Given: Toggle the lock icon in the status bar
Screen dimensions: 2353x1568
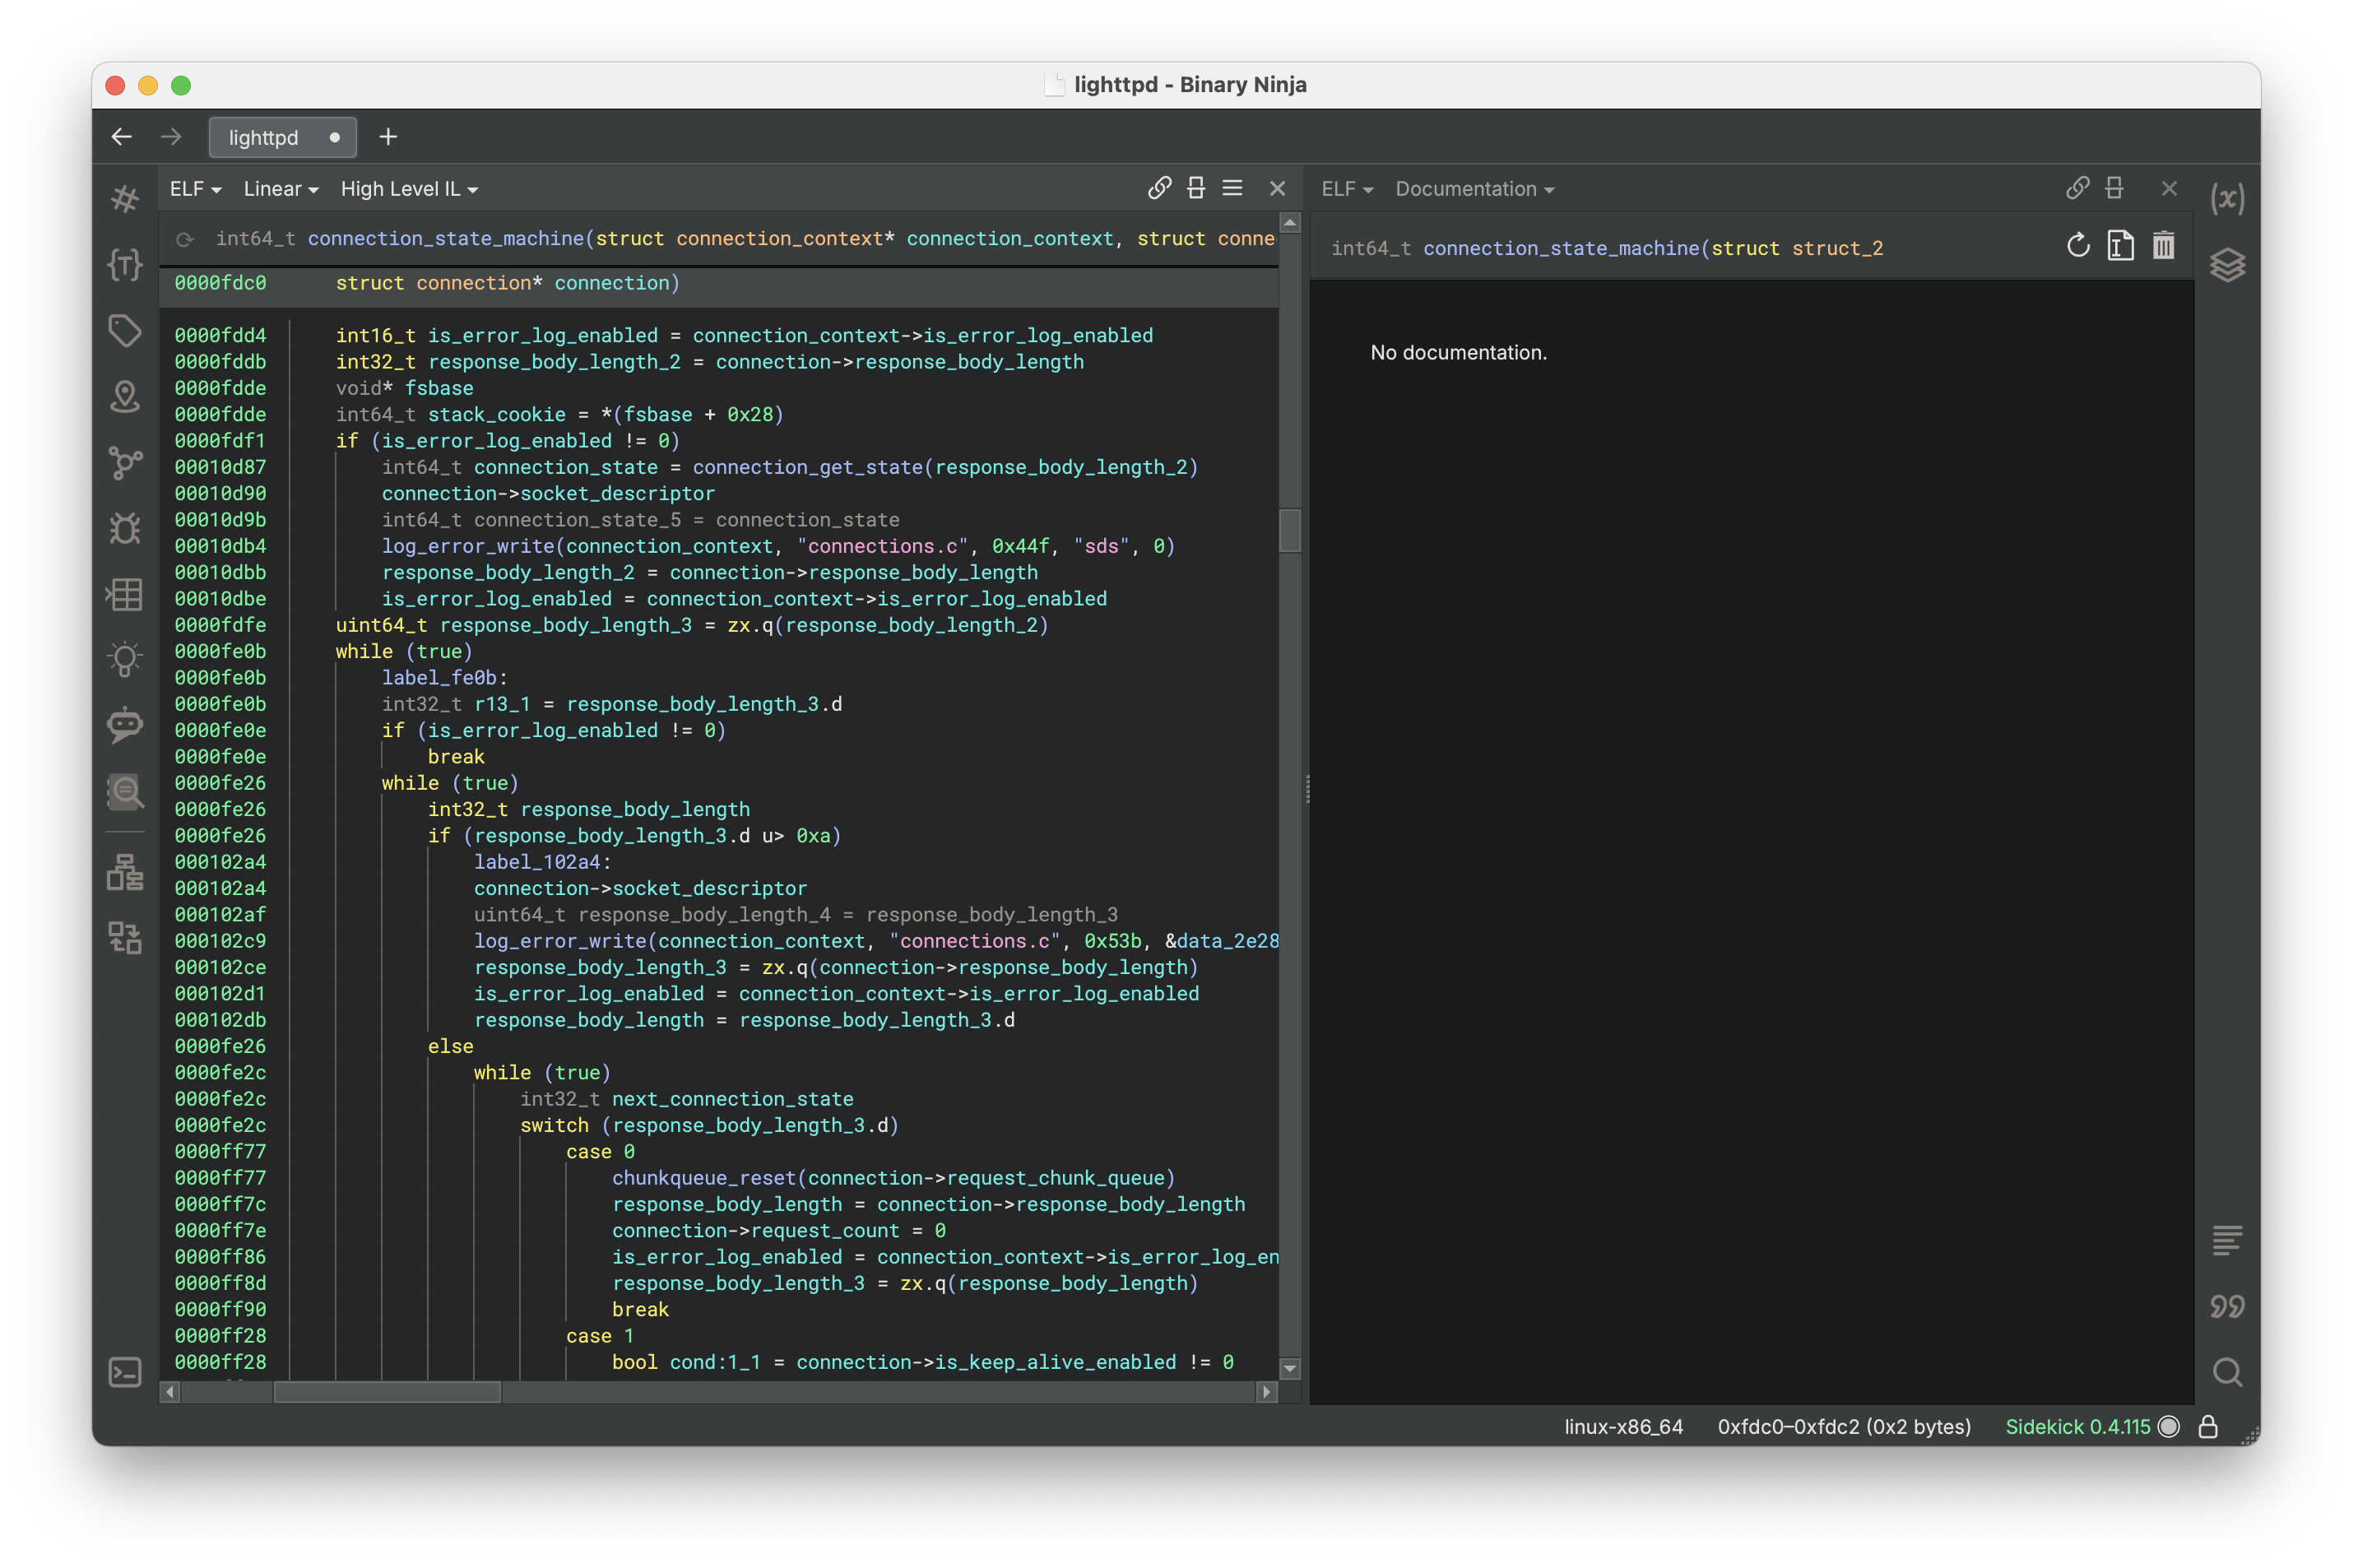Looking at the screenshot, I should click(2210, 1427).
